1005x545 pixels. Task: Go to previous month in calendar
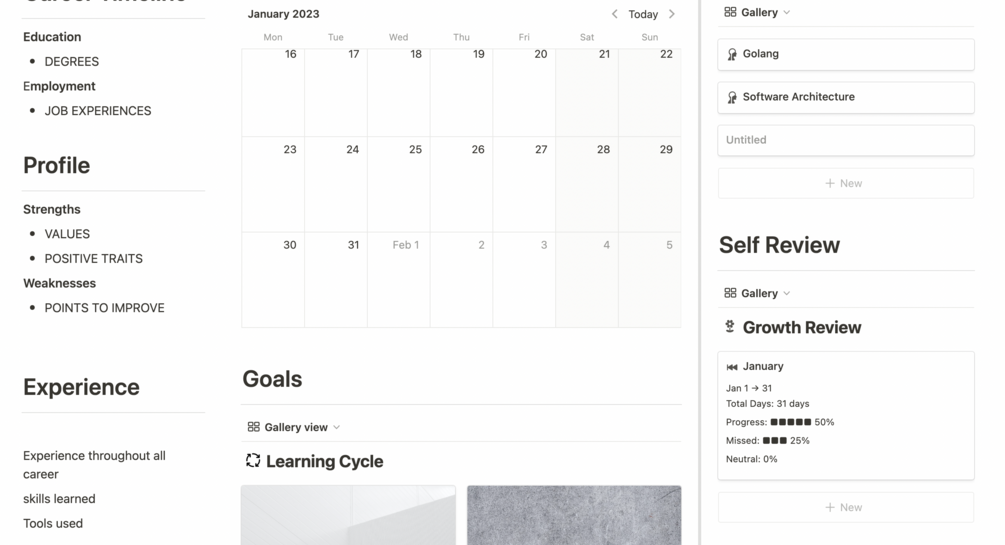pos(614,14)
